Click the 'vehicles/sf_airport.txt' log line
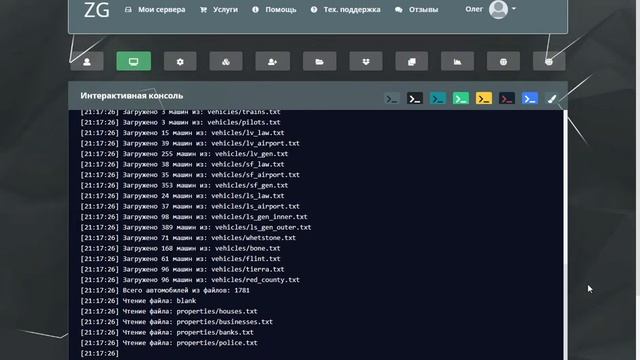Screen dimensions: 640x360 click(190, 175)
